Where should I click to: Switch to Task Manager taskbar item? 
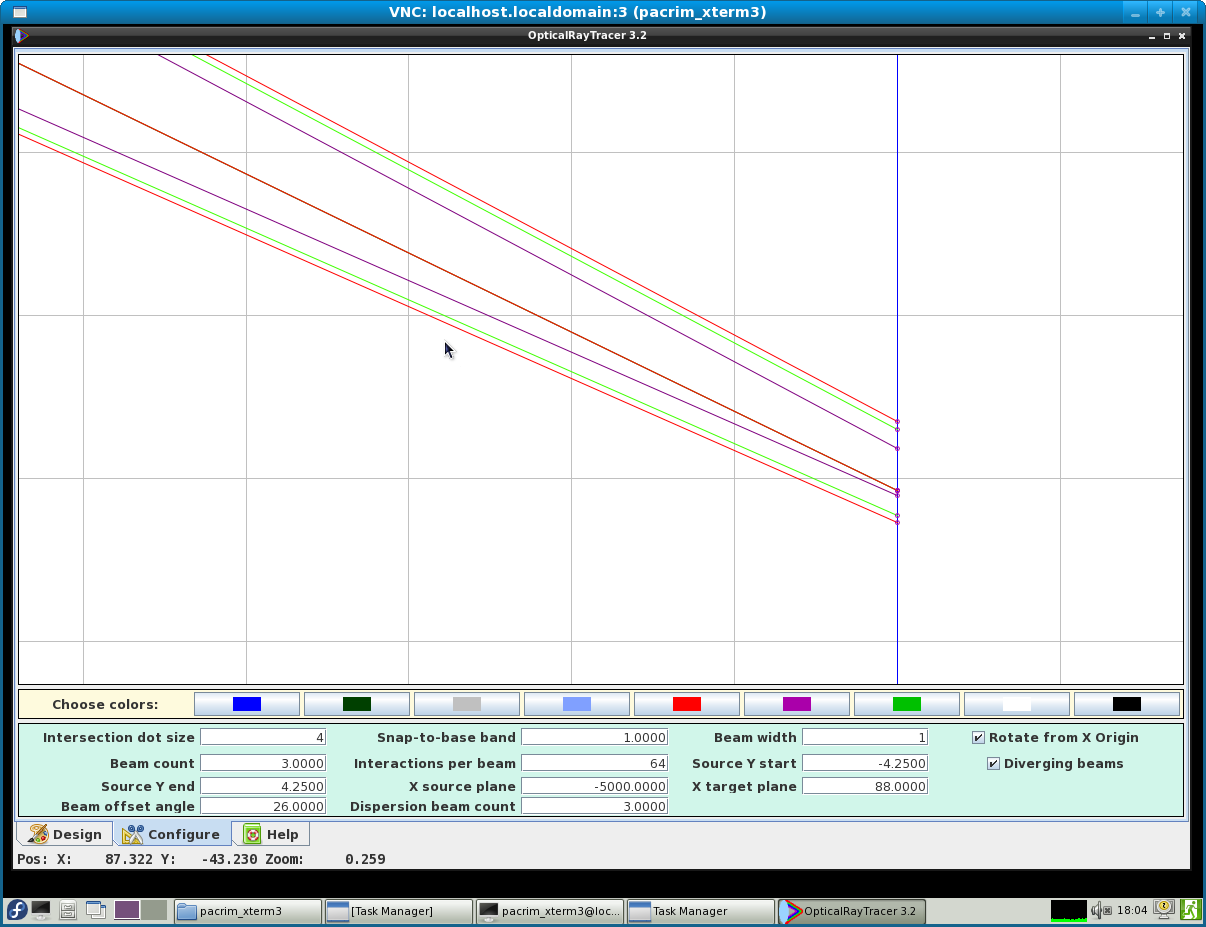(x=701, y=911)
